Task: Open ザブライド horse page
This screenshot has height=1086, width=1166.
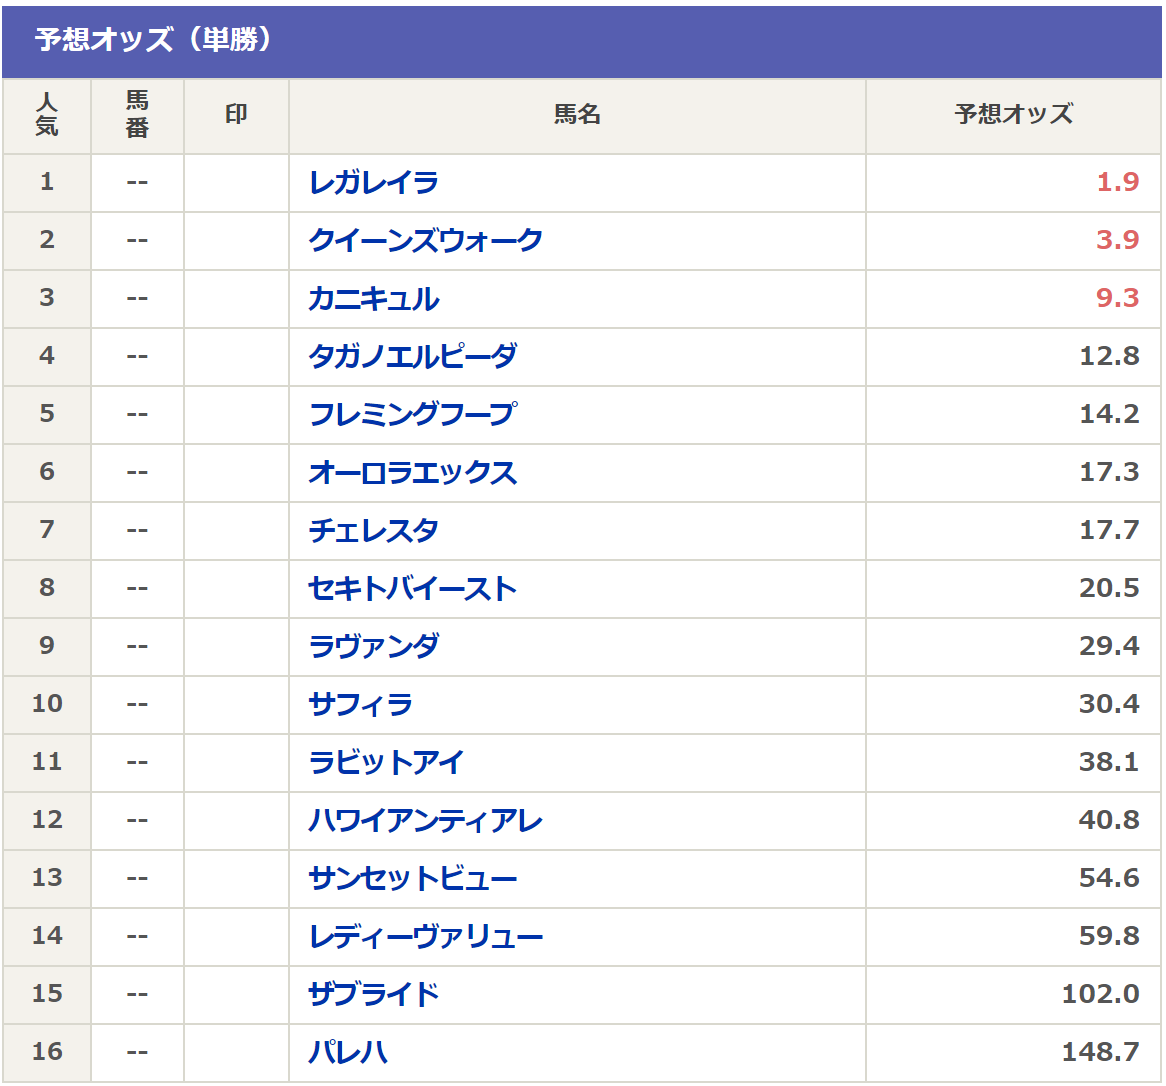Action: (373, 995)
